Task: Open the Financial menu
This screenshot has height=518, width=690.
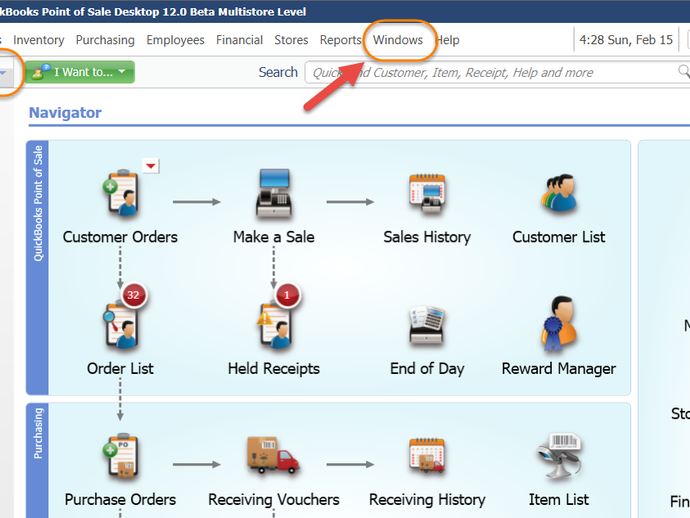Action: 239,40
